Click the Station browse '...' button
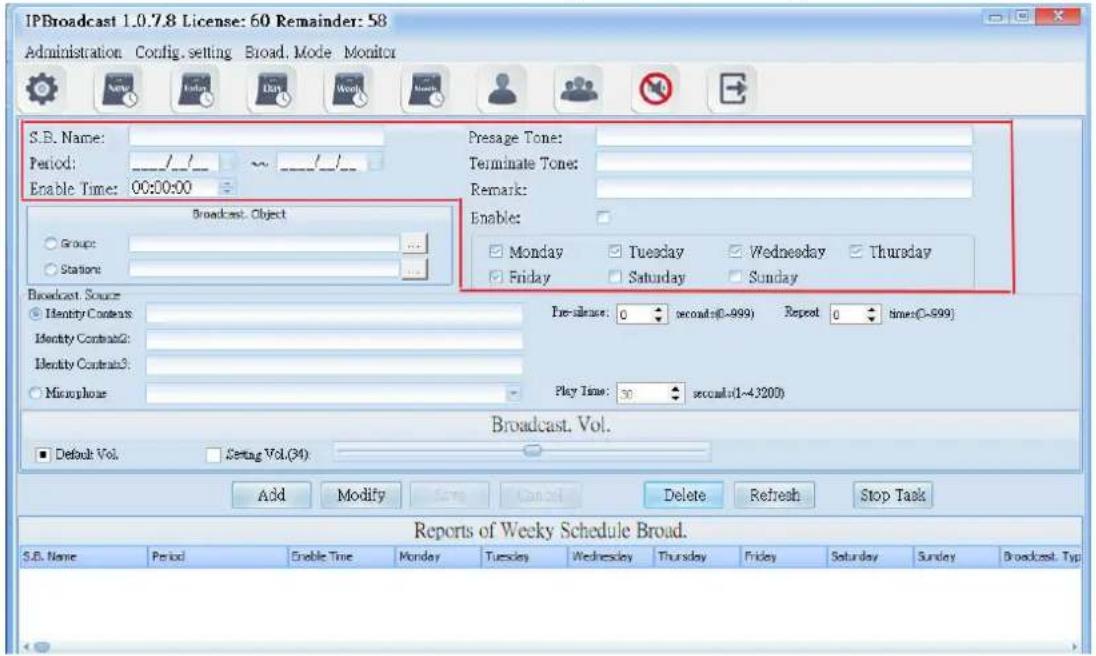Viewport: 1096px width, 656px height. tap(414, 269)
